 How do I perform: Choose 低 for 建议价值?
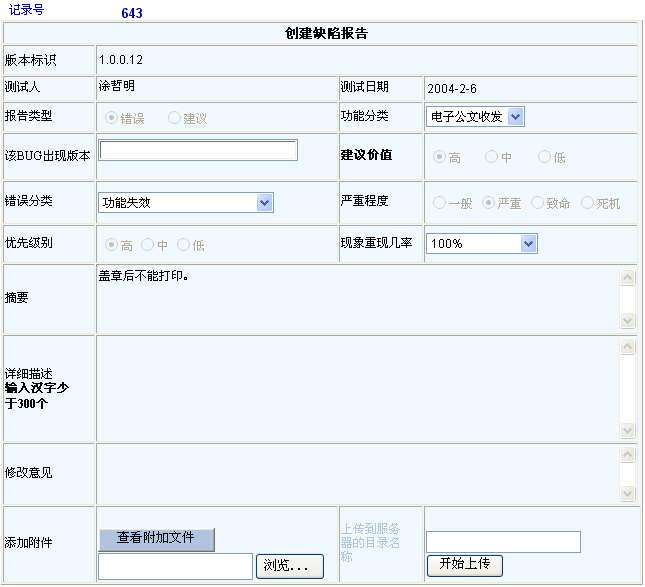[x=544, y=157]
